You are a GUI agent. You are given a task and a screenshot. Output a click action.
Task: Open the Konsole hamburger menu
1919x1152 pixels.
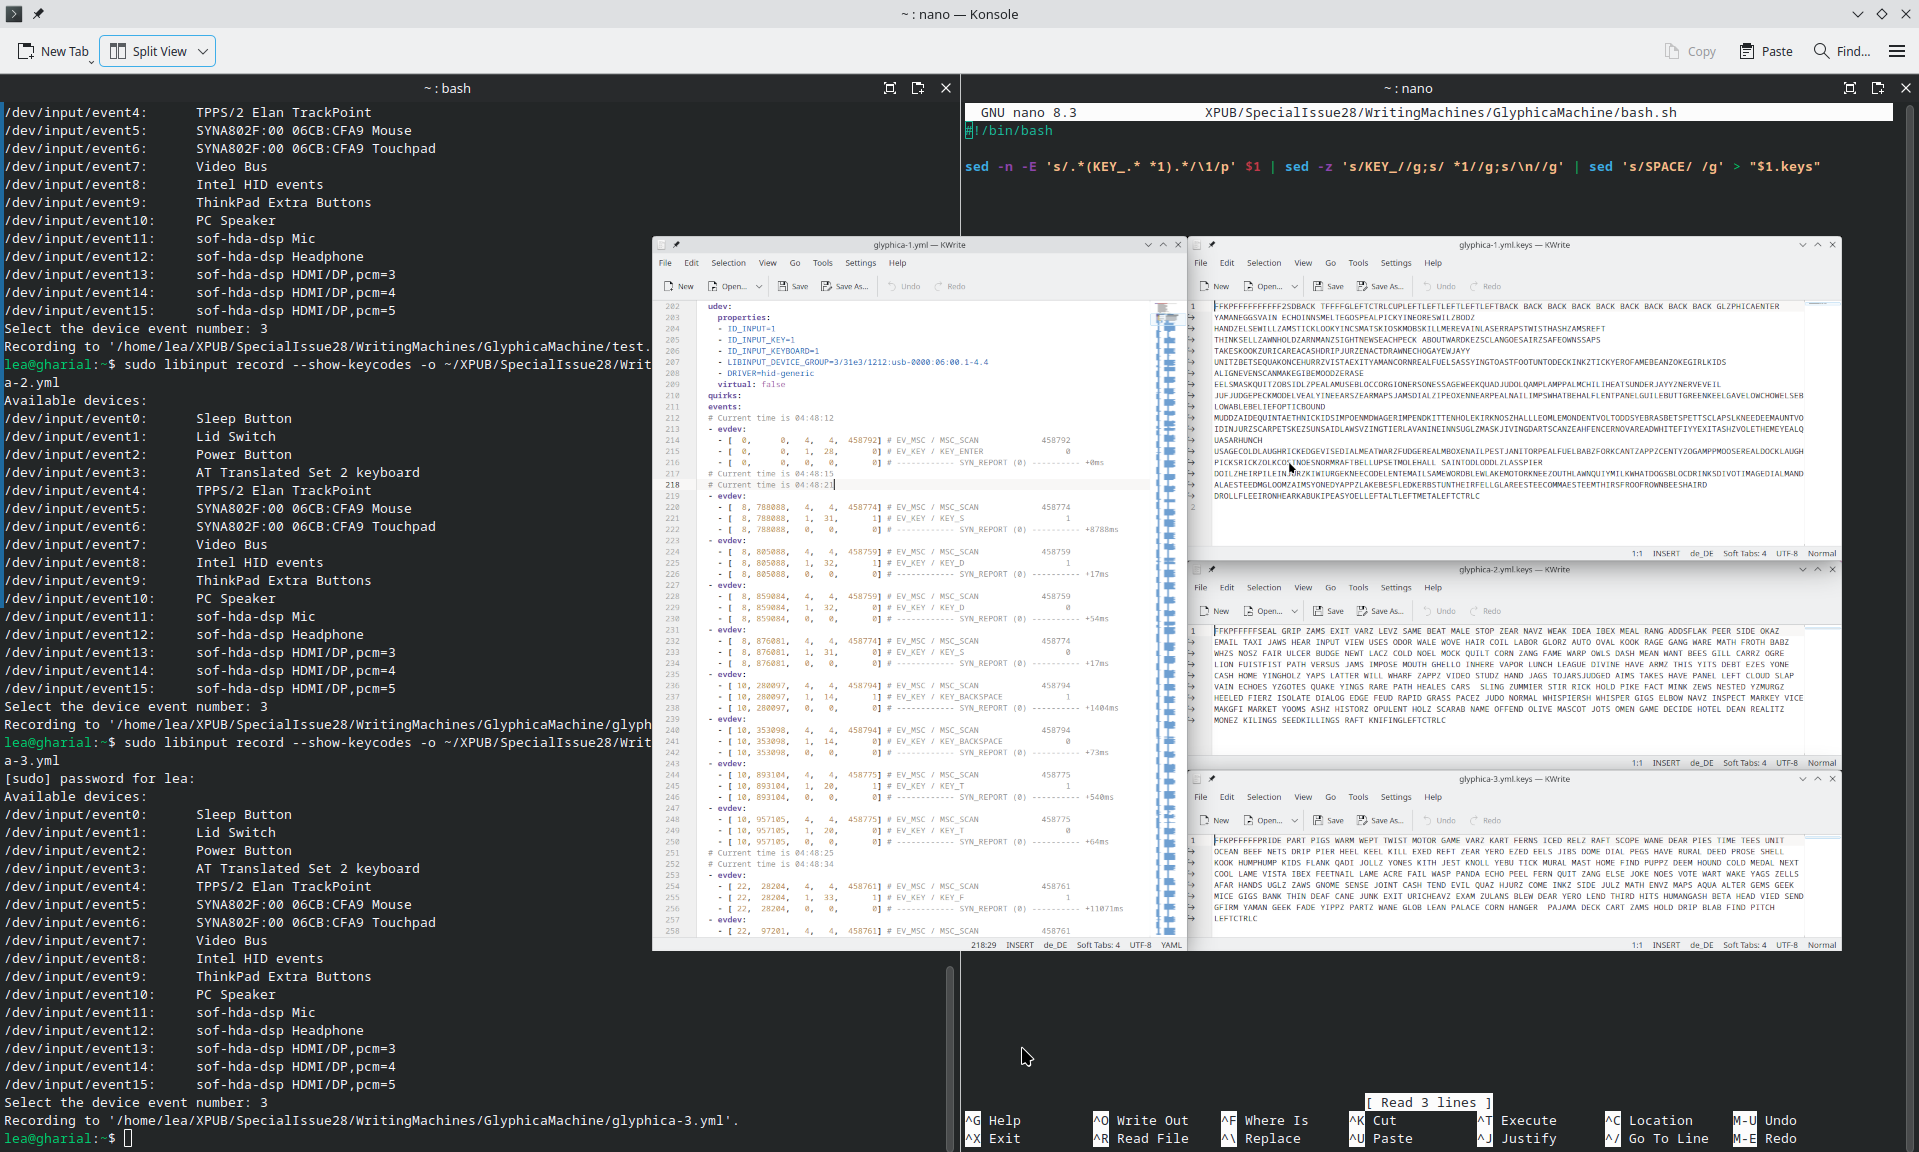(1897, 51)
